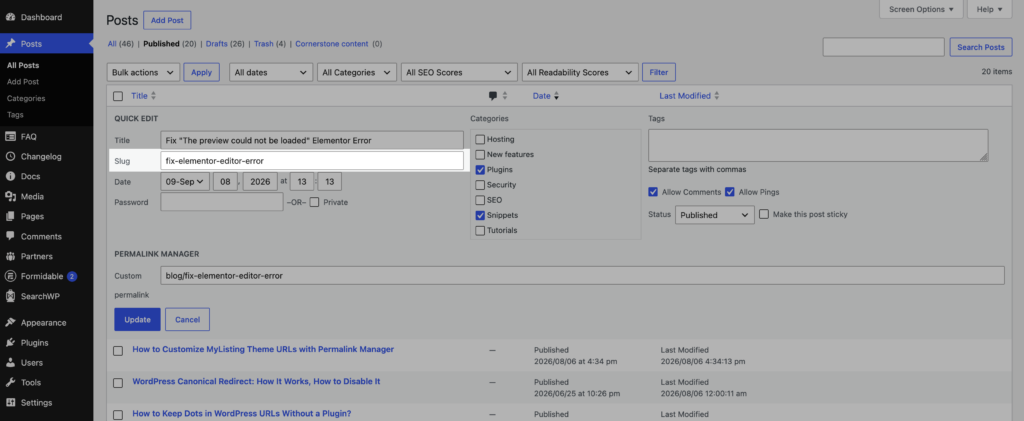Open All Posts submenu item

23,65
